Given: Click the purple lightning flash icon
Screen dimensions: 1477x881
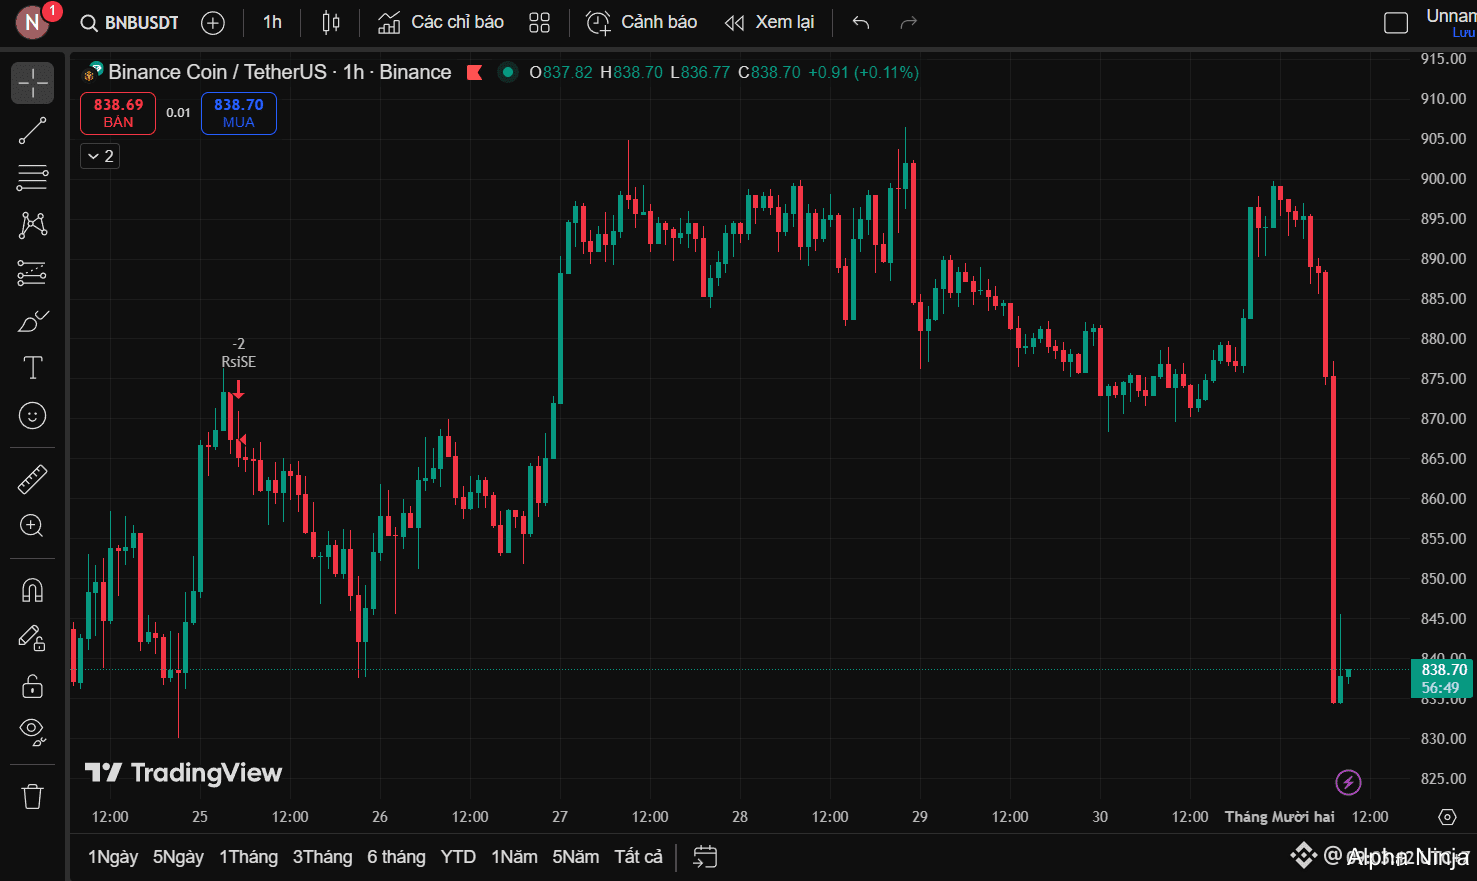Looking at the screenshot, I should tap(1348, 782).
